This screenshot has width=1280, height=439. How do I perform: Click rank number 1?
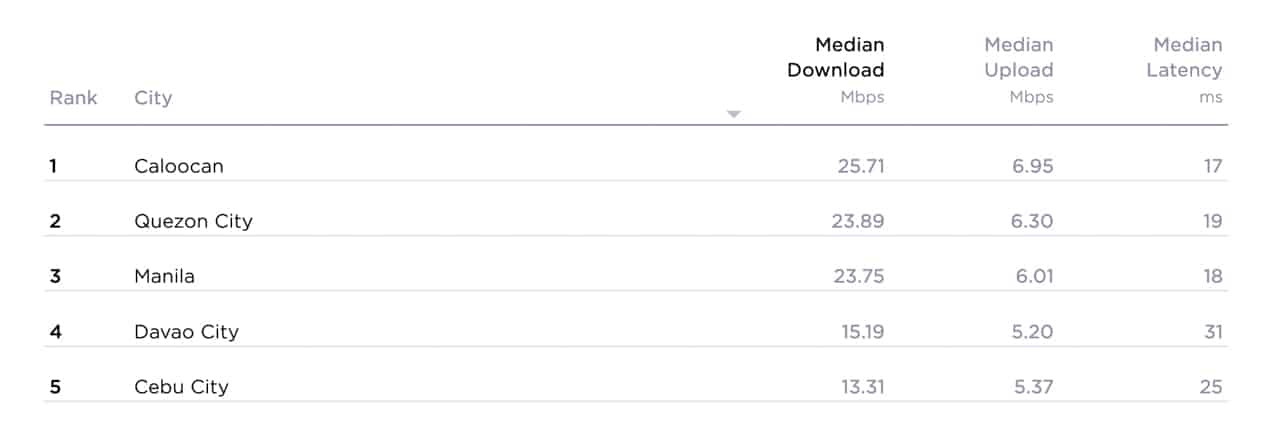click(53, 166)
